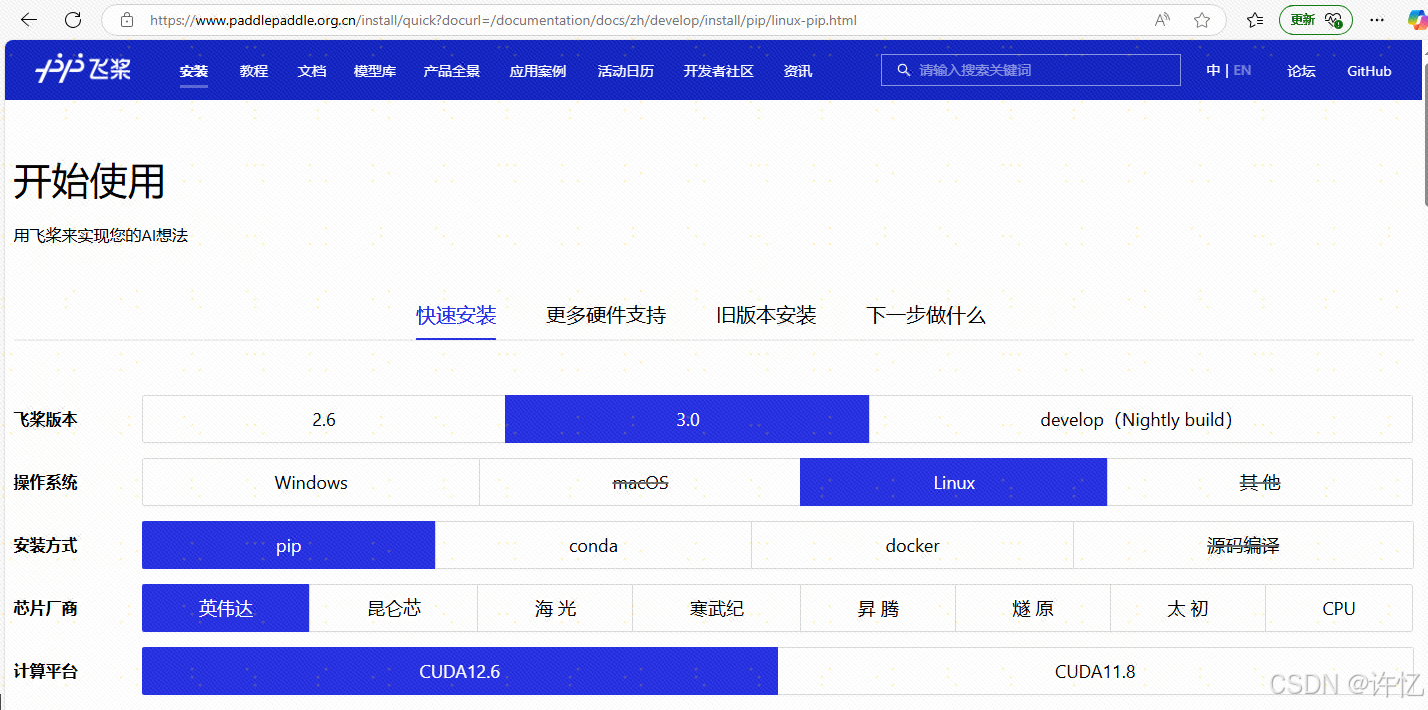Choose conda install method

click(x=593, y=545)
